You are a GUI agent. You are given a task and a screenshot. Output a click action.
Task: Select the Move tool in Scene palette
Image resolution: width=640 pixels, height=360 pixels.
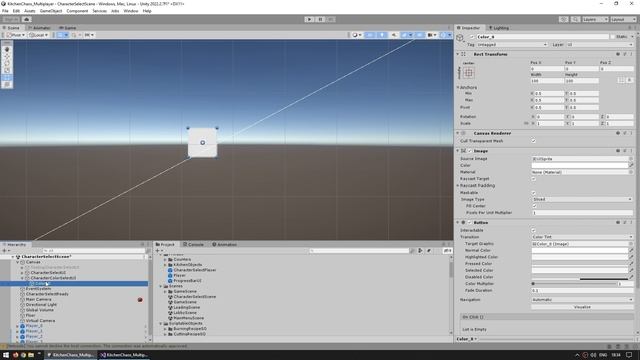(7, 56)
